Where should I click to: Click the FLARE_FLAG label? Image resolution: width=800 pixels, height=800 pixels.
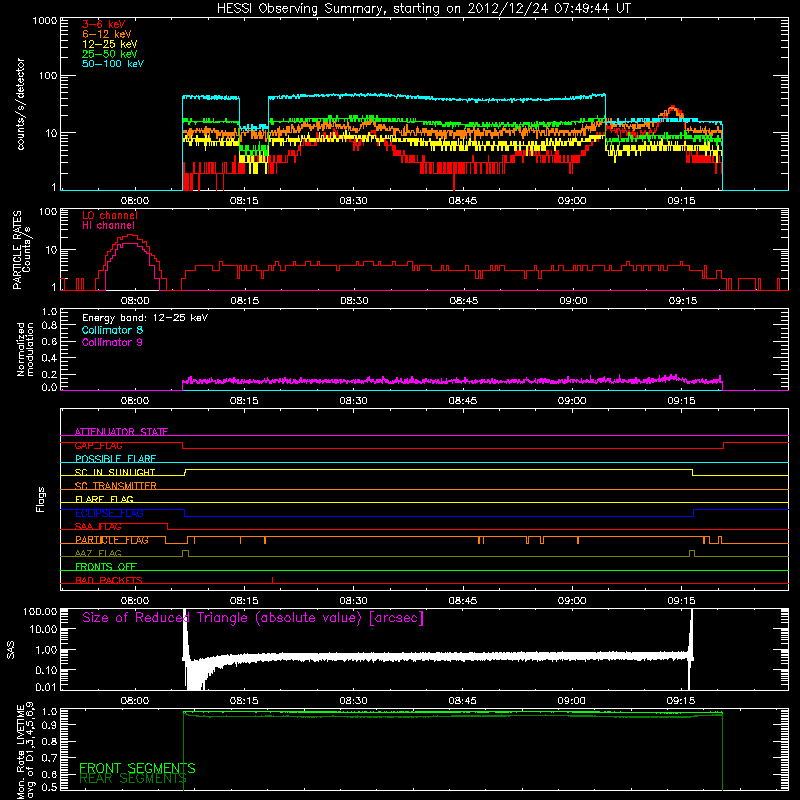[104, 499]
